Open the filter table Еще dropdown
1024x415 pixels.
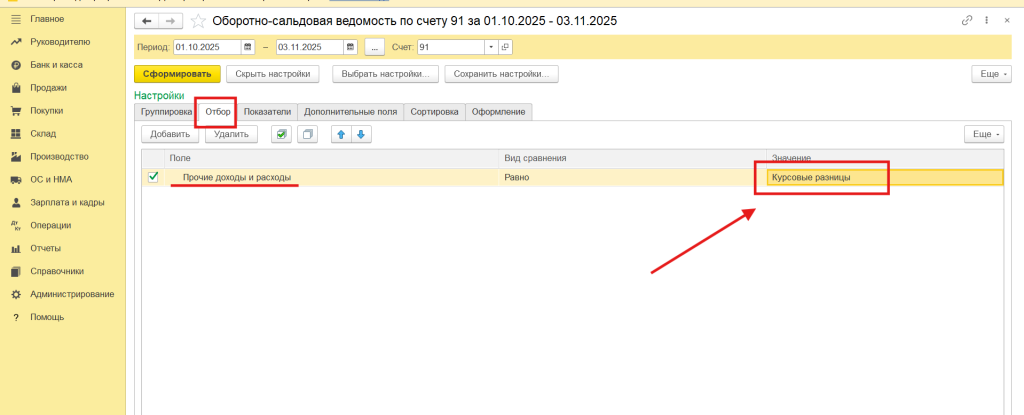tap(984, 134)
